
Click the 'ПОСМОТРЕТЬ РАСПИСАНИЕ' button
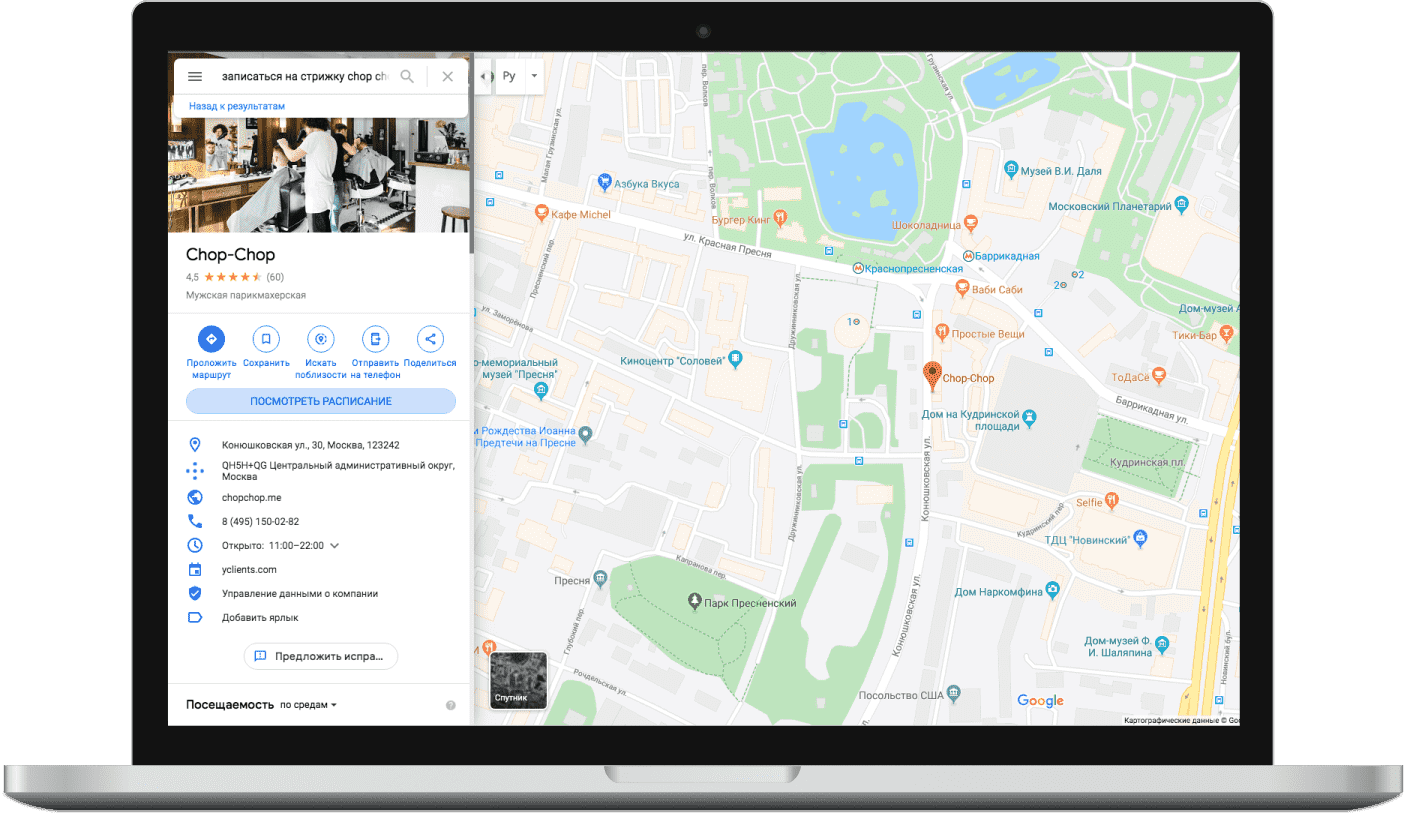(321, 401)
